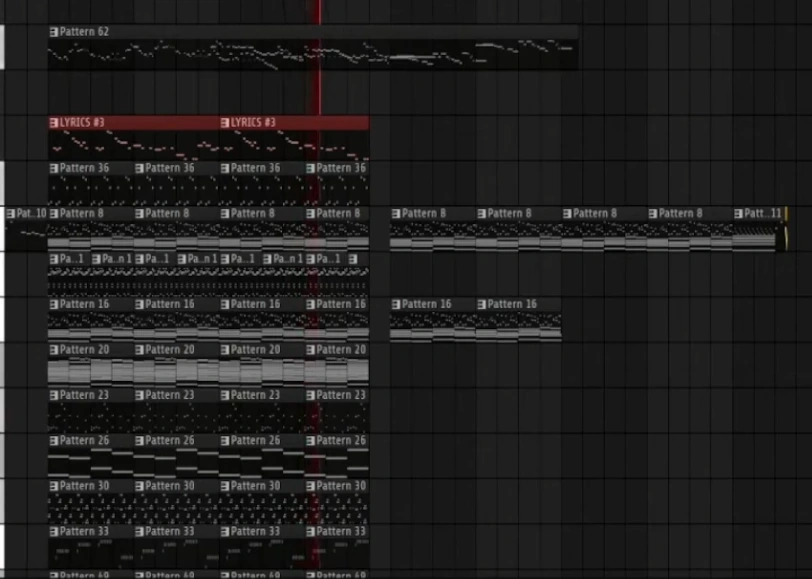Open the Patt..11 clip menu icon
Image resolution: width=812 pixels, height=579 pixels.
(x=738, y=213)
